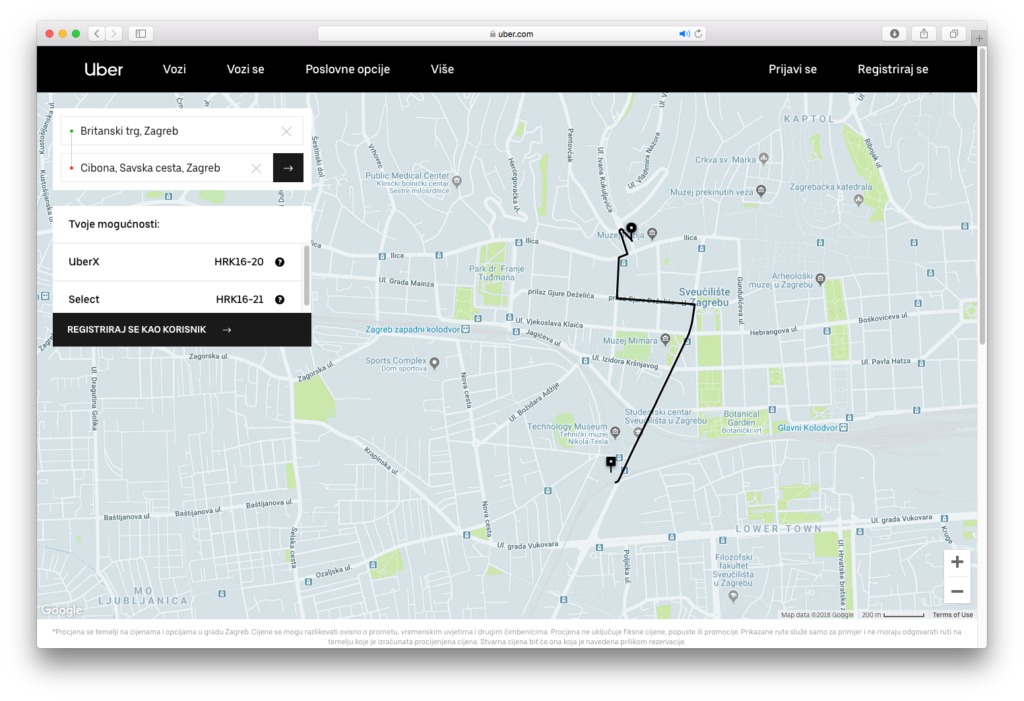The height and width of the screenshot is (701, 1024).
Task: Open the Vozi se menu item
Action: pyautogui.click(x=245, y=69)
